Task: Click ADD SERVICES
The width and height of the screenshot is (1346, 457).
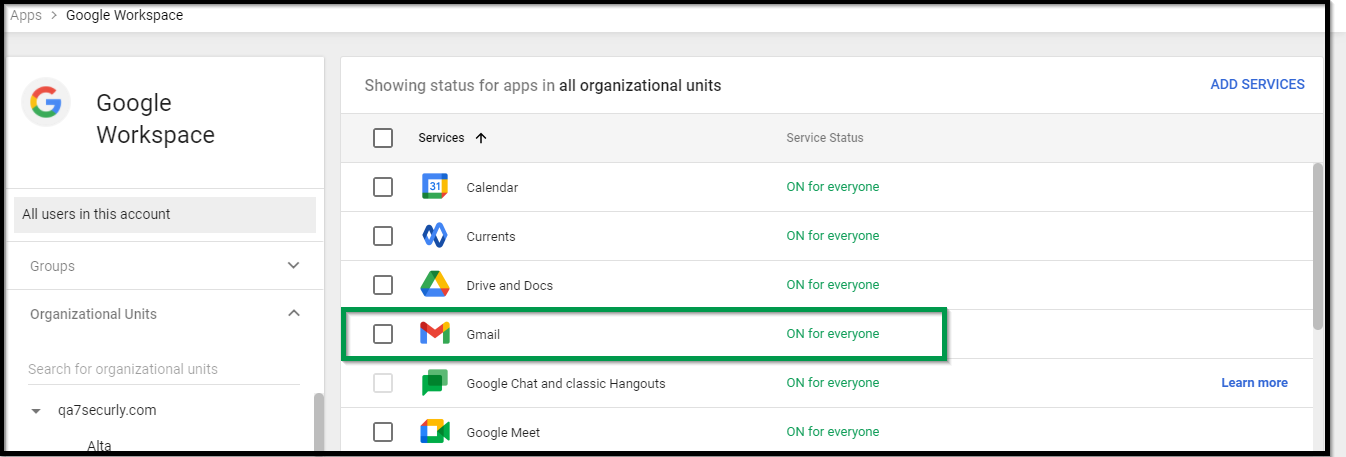Action: pos(1257,85)
